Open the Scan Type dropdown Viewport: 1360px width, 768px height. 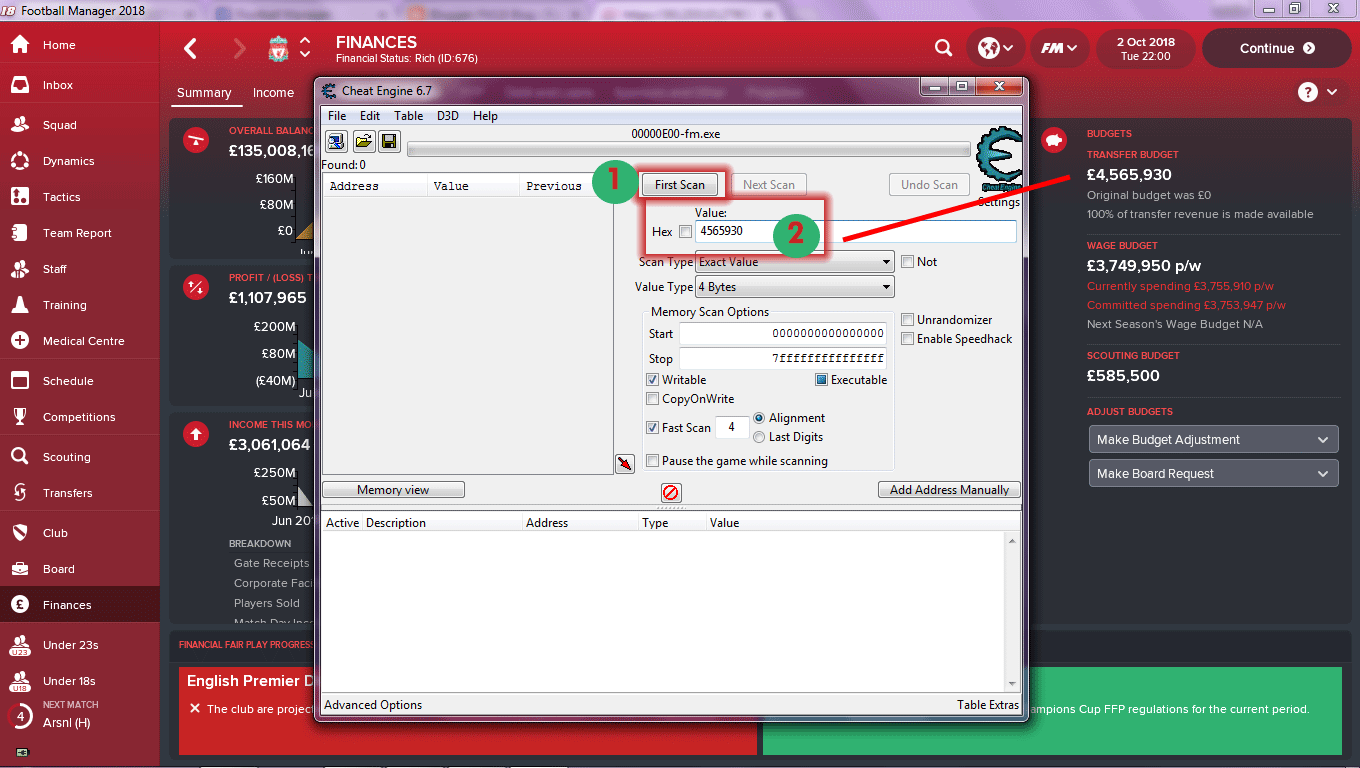pyautogui.click(x=794, y=262)
